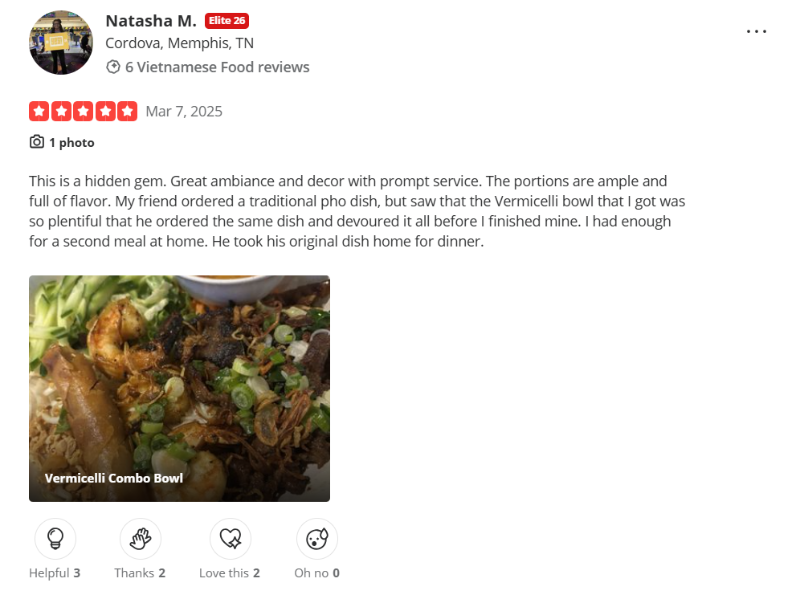Image resolution: width=800 pixels, height=599 pixels.
Task: Open the Vermicelli Combo Bowl photo
Action: (x=179, y=388)
